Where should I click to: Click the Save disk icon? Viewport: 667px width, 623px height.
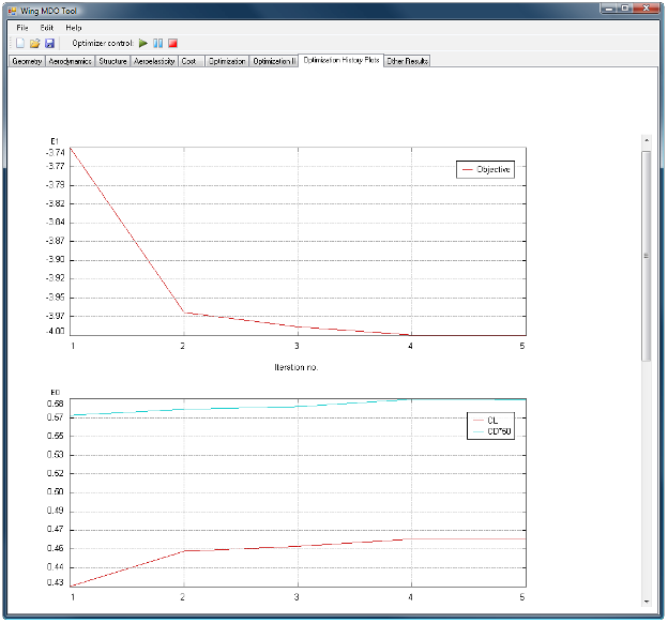coord(50,43)
